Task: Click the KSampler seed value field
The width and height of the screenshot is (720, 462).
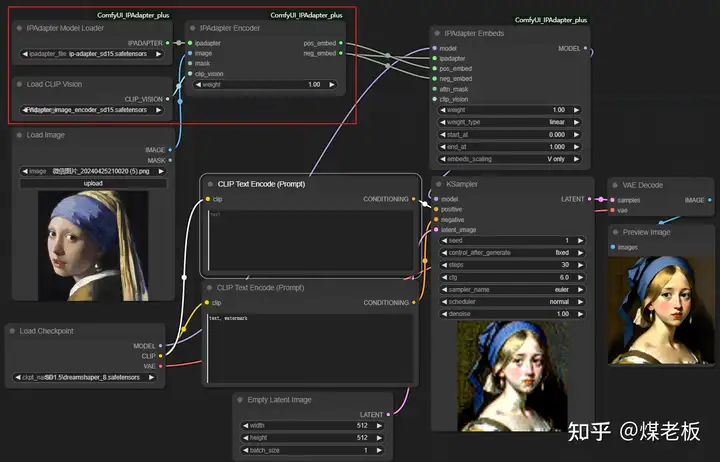Action: (512, 241)
